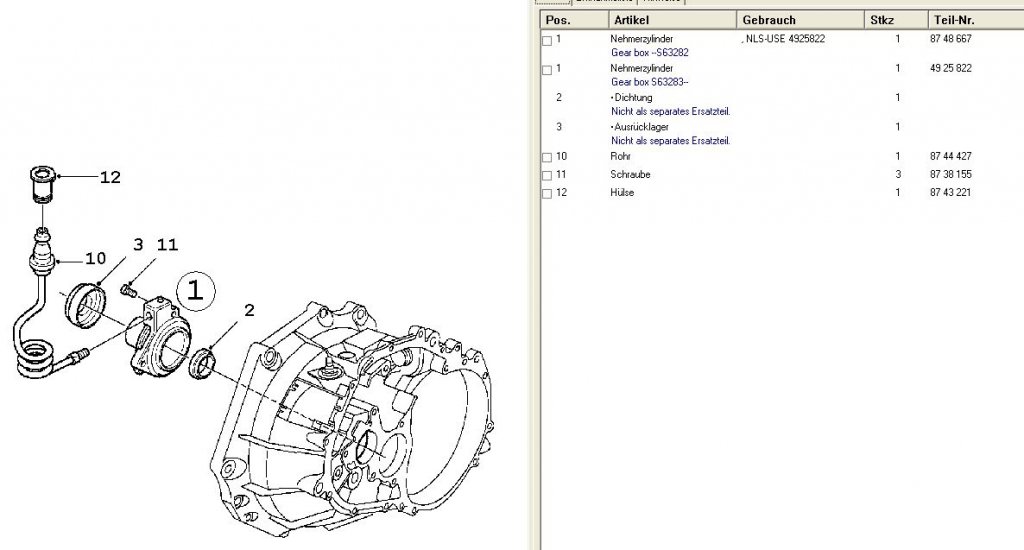
Task: Enable the checkbox for the Schraube row
Action: pyautogui.click(x=547, y=176)
